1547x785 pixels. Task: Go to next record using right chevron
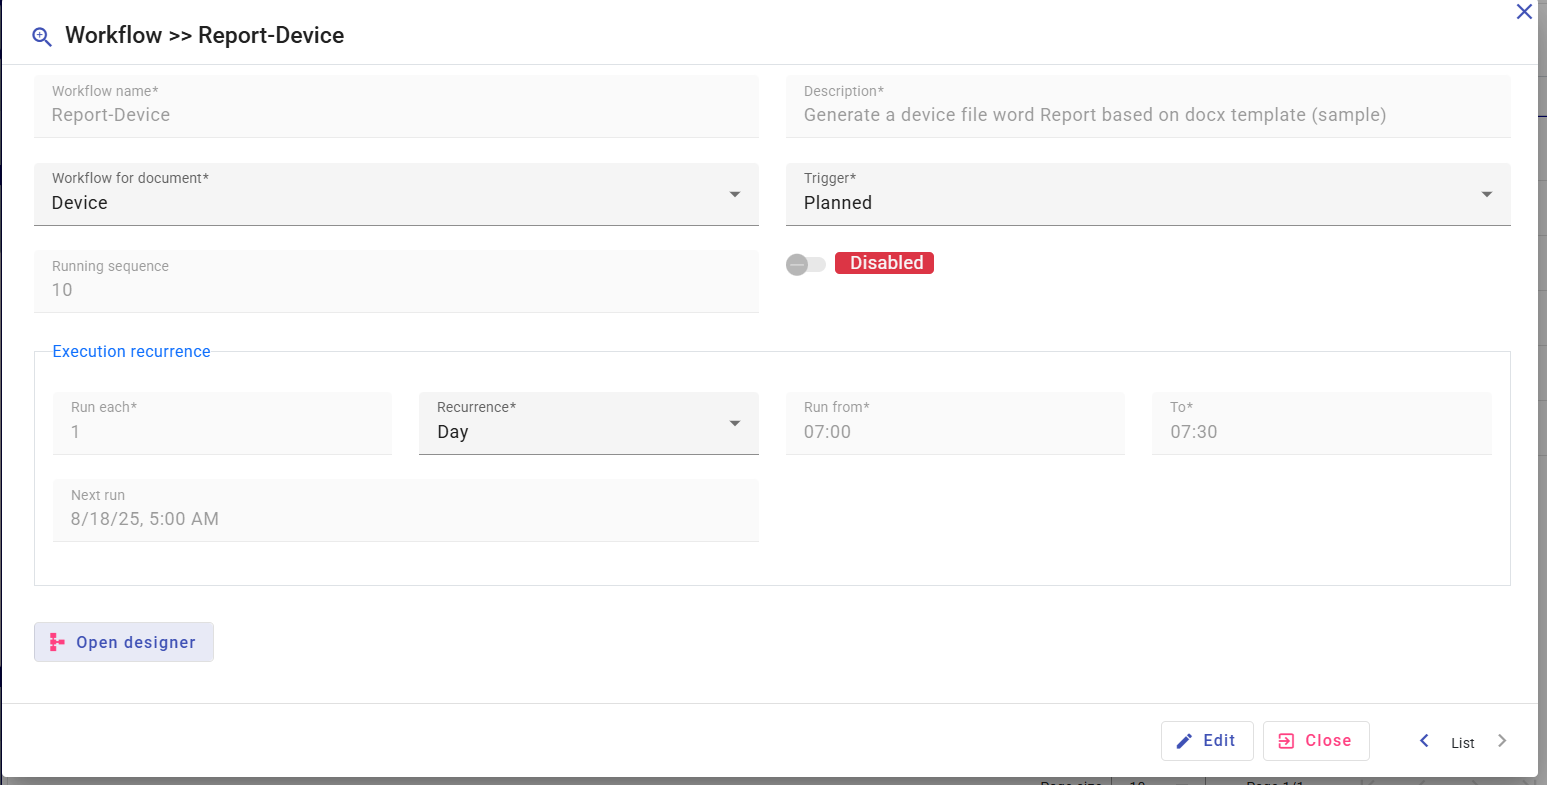pos(1501,741)
